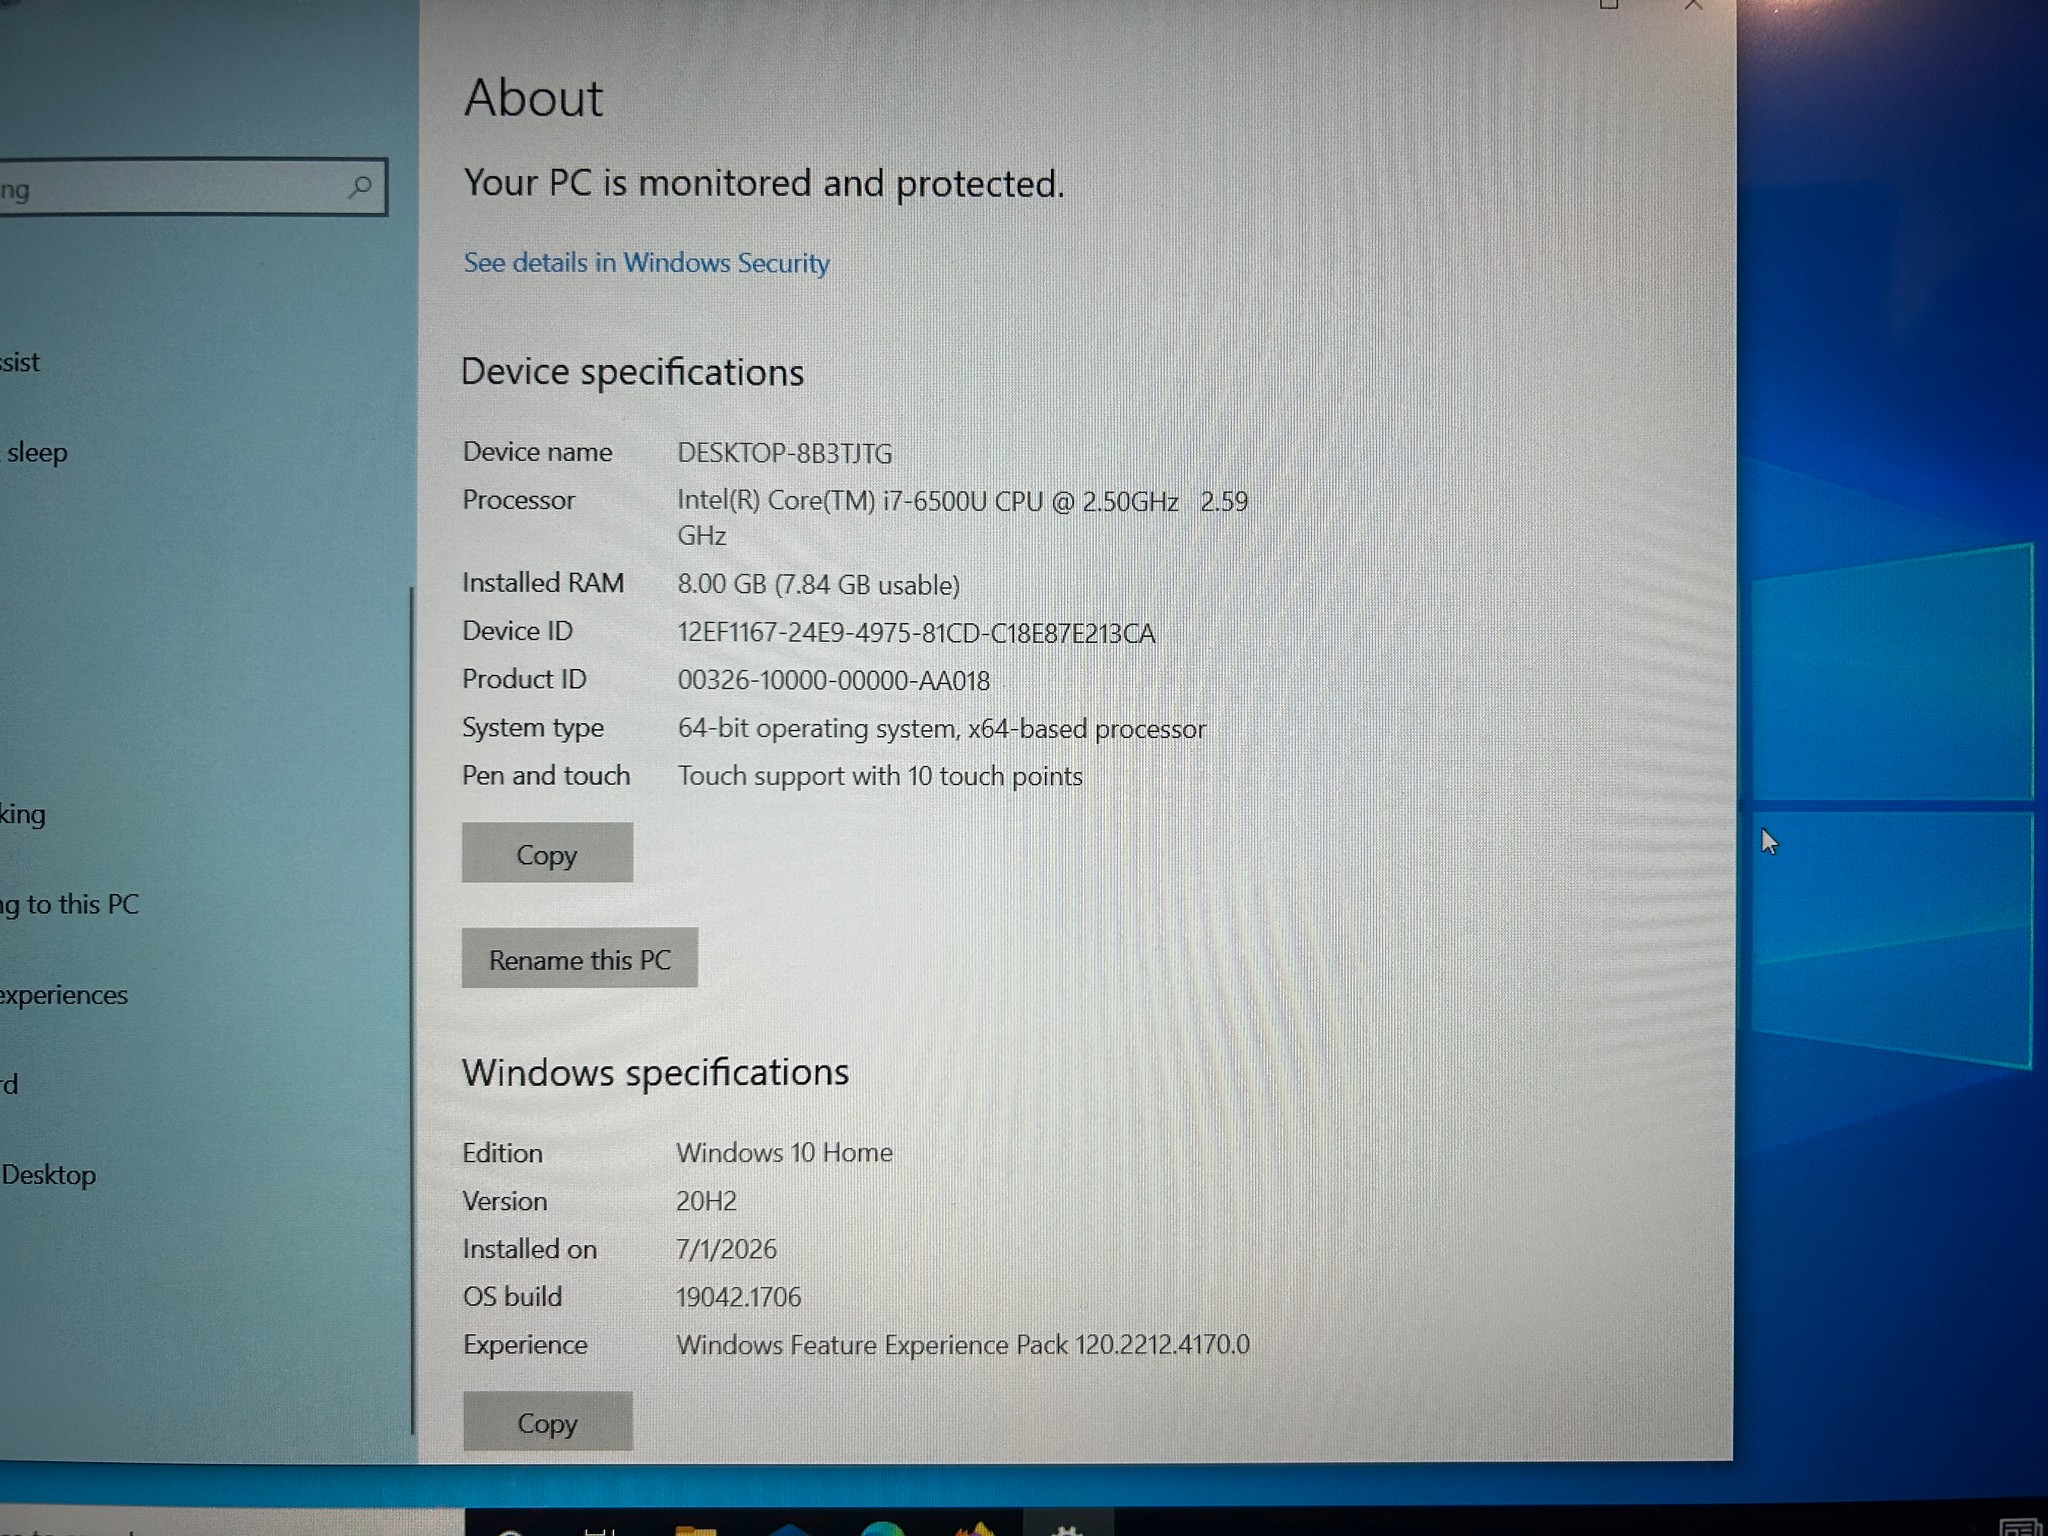Copy the Windows specifications
Image resolution: width=2048 pixels, height=1536 pixels.
tap(547, 1421)
